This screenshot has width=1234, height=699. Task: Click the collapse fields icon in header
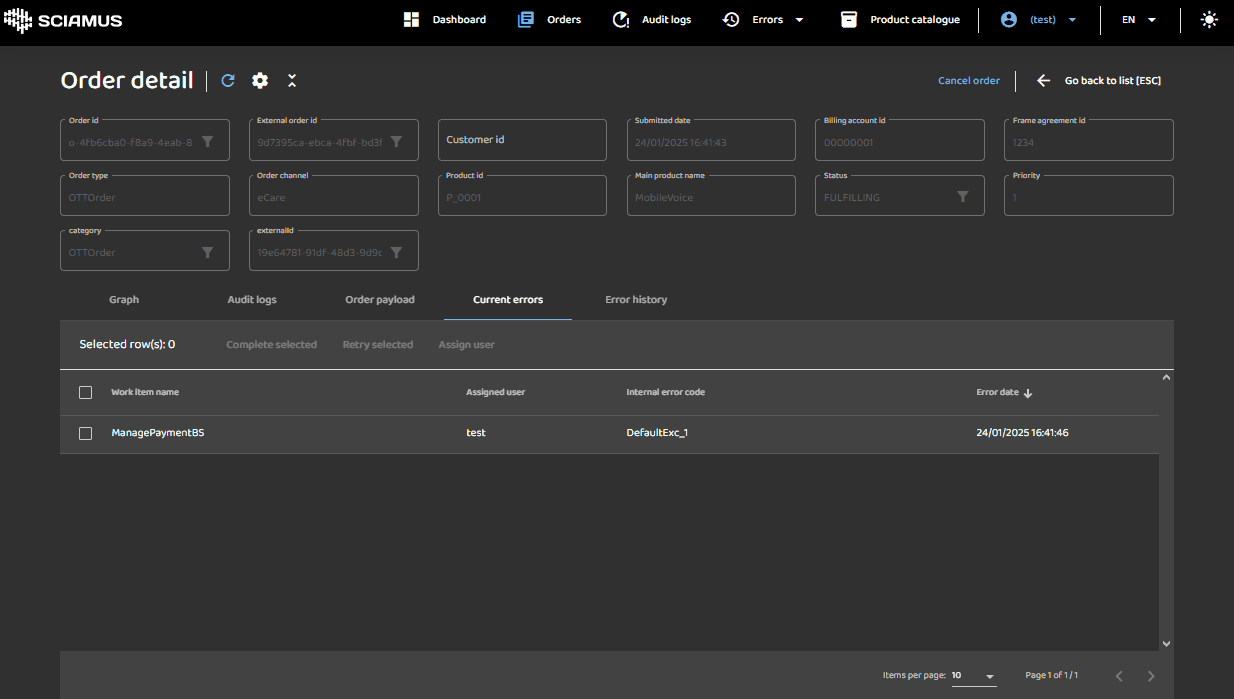(292, 81)
